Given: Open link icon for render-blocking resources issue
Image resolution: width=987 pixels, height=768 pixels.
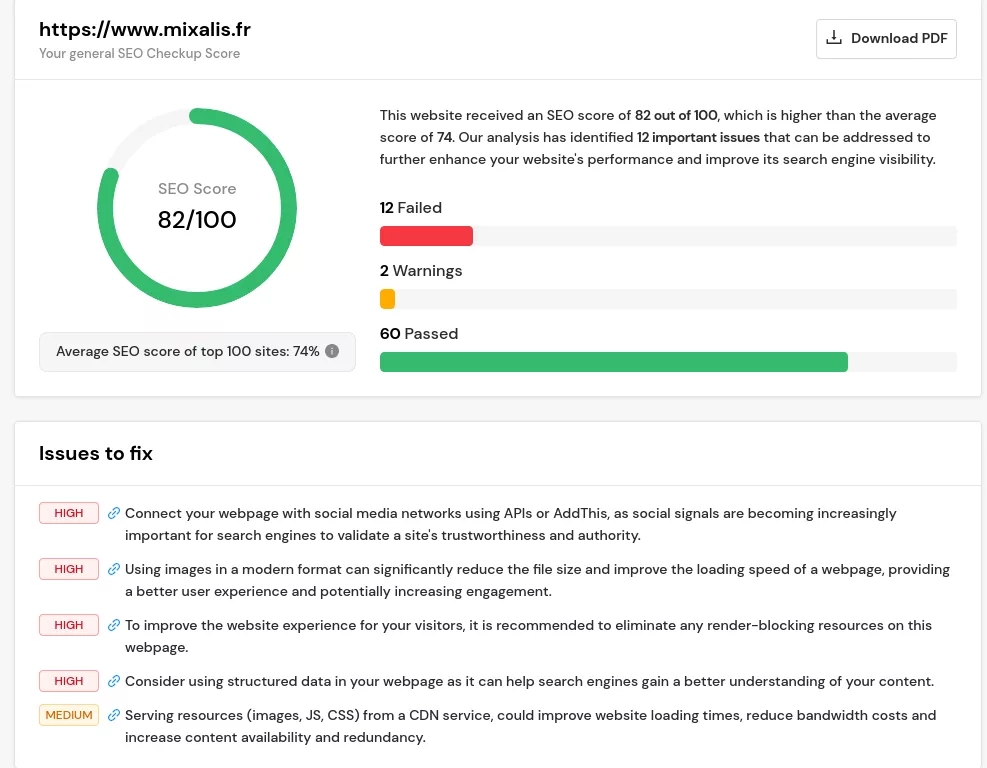Looking at the screenshot, I should coord(113,625).
